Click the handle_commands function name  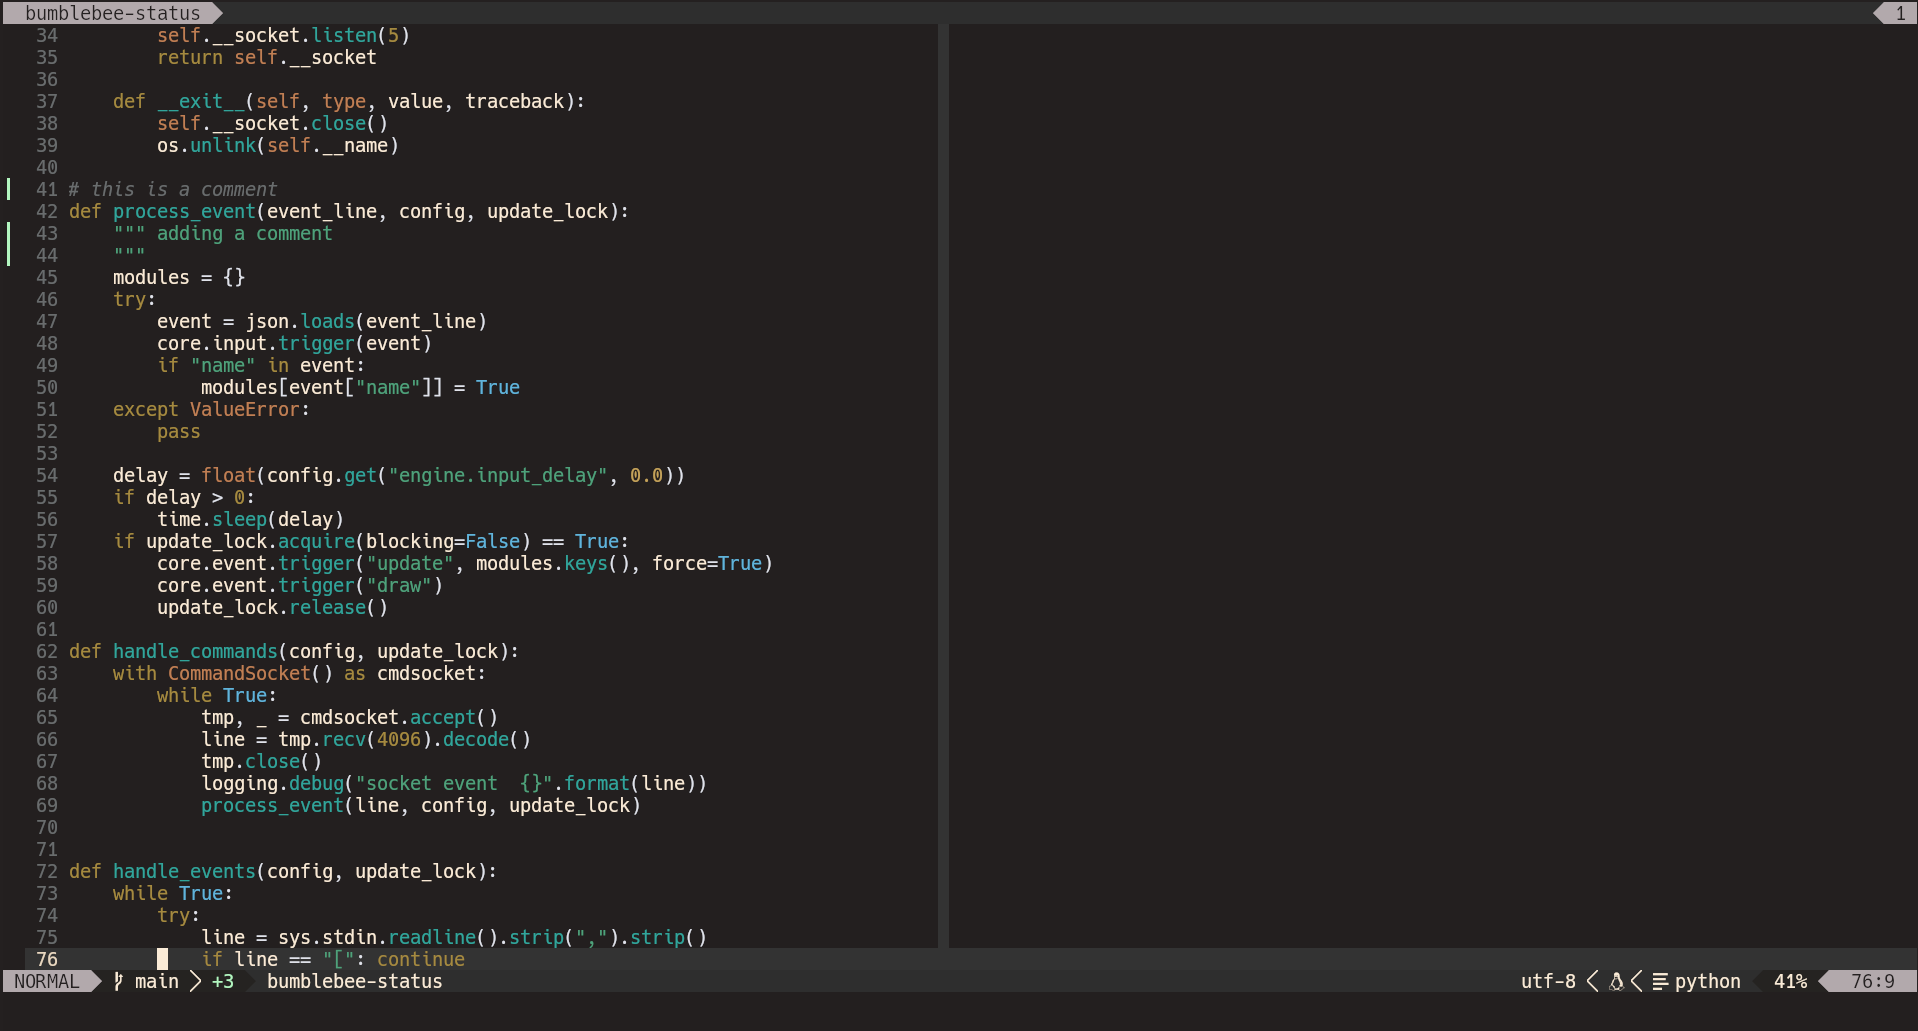click(x=195, y=651)
